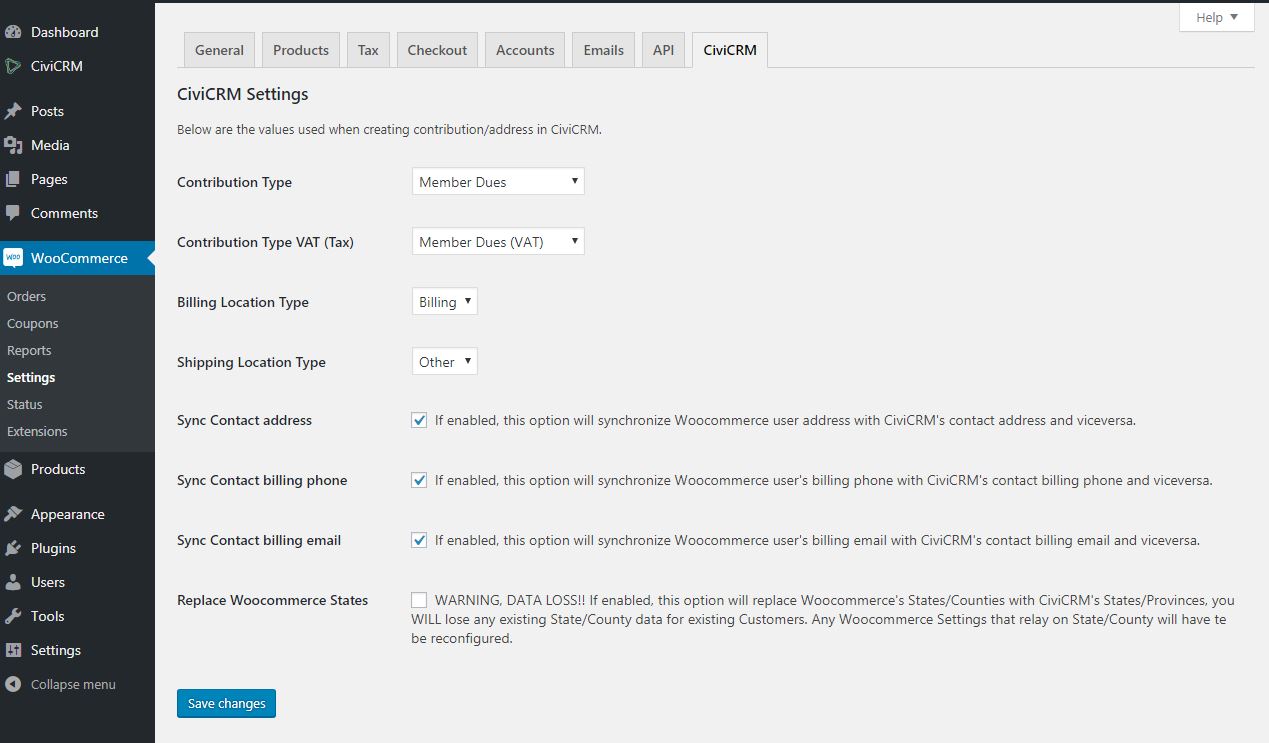Click the WooCommerce woo icon
Image resolution: width=1269 pixels, height=743 pixels.
(13, 258)
